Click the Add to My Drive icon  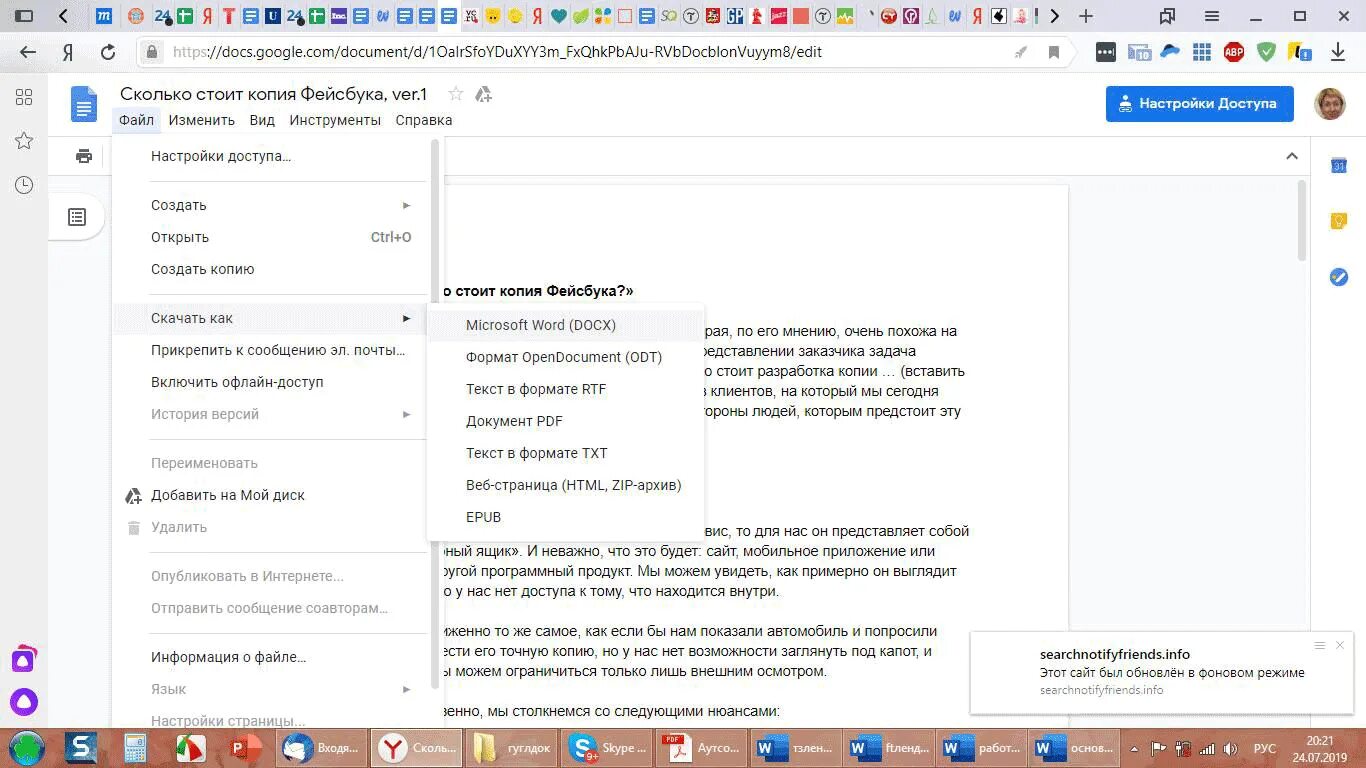pos(133,496)
